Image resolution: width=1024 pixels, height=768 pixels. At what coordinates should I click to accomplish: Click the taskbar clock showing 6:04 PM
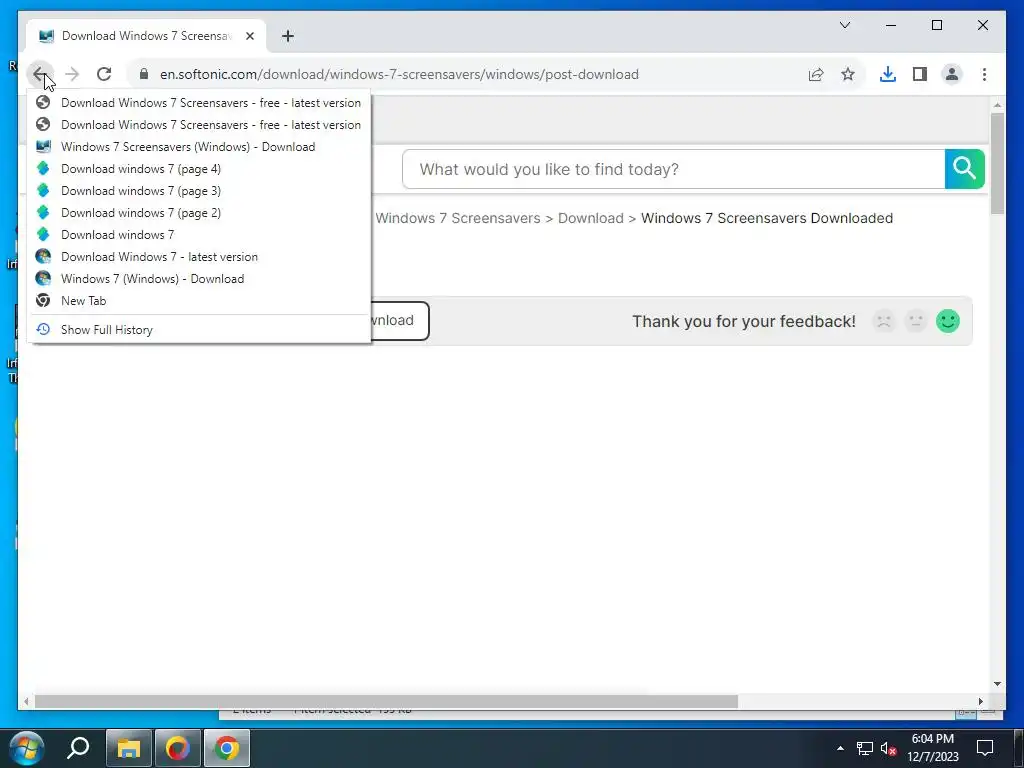933,748
